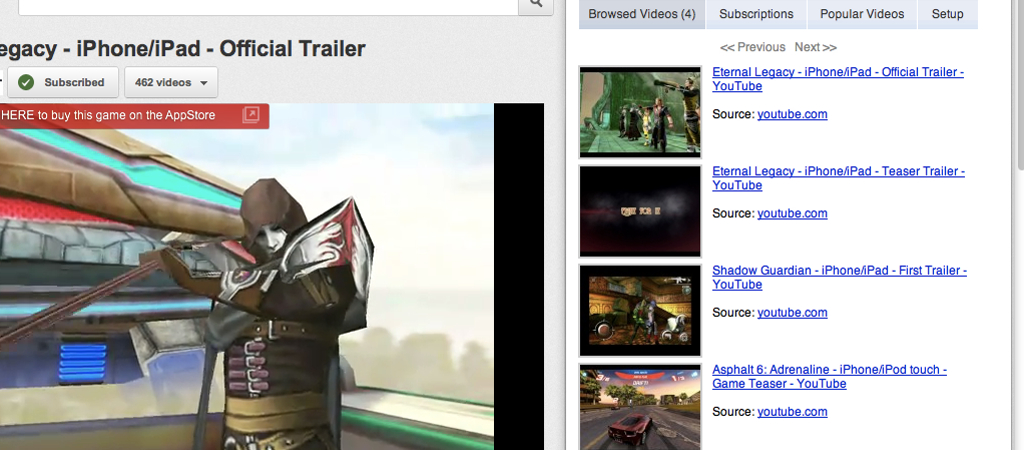Open Eternal Legacy Official Trailer link
This screenshot has height=450, width=1024.
838,79
